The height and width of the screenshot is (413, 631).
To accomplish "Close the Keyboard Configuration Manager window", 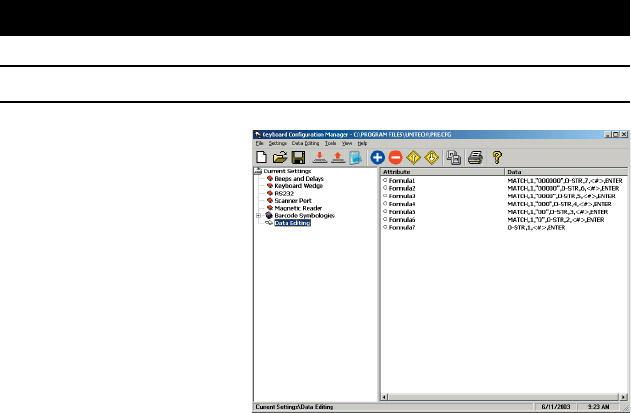I will coord(624,134).
